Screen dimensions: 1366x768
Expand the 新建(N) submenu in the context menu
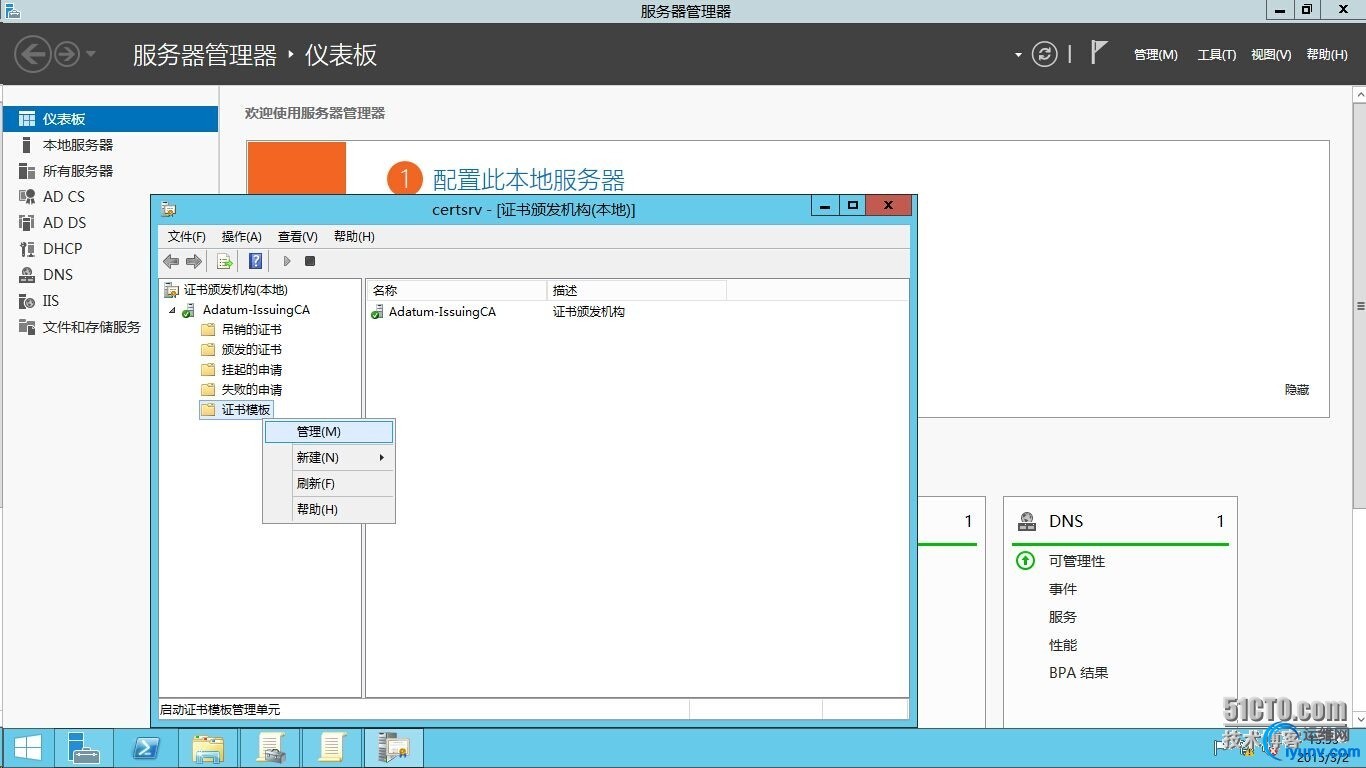point(329,458)
